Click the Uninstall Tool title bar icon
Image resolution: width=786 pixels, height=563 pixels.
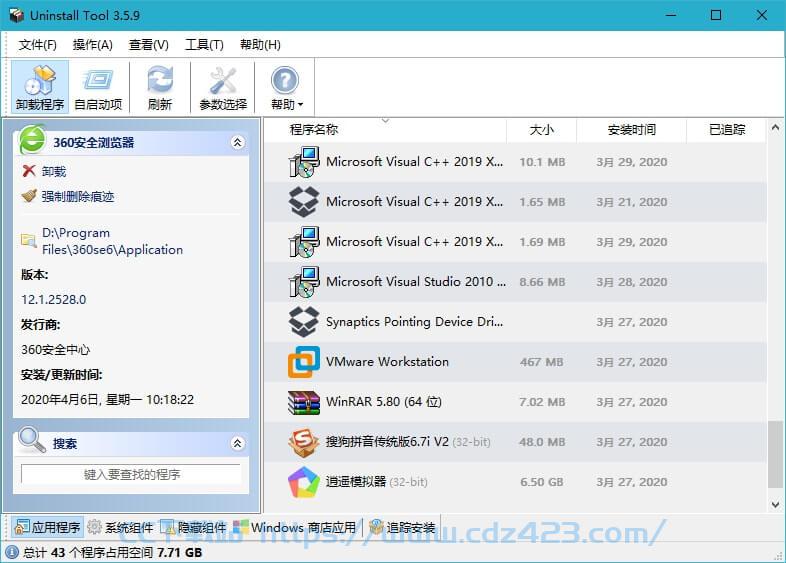[x=17, y=15]
